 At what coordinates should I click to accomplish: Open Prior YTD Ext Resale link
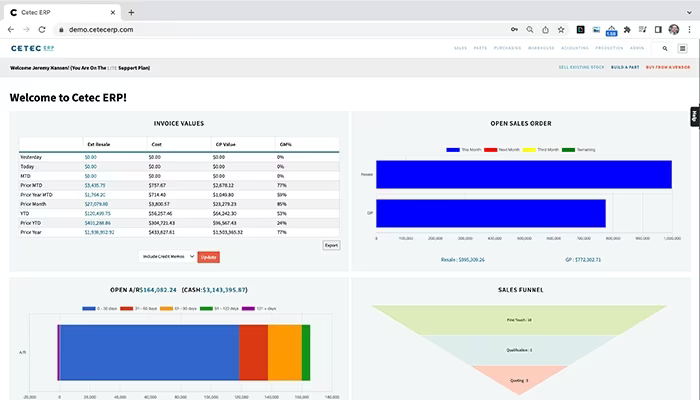98,223
